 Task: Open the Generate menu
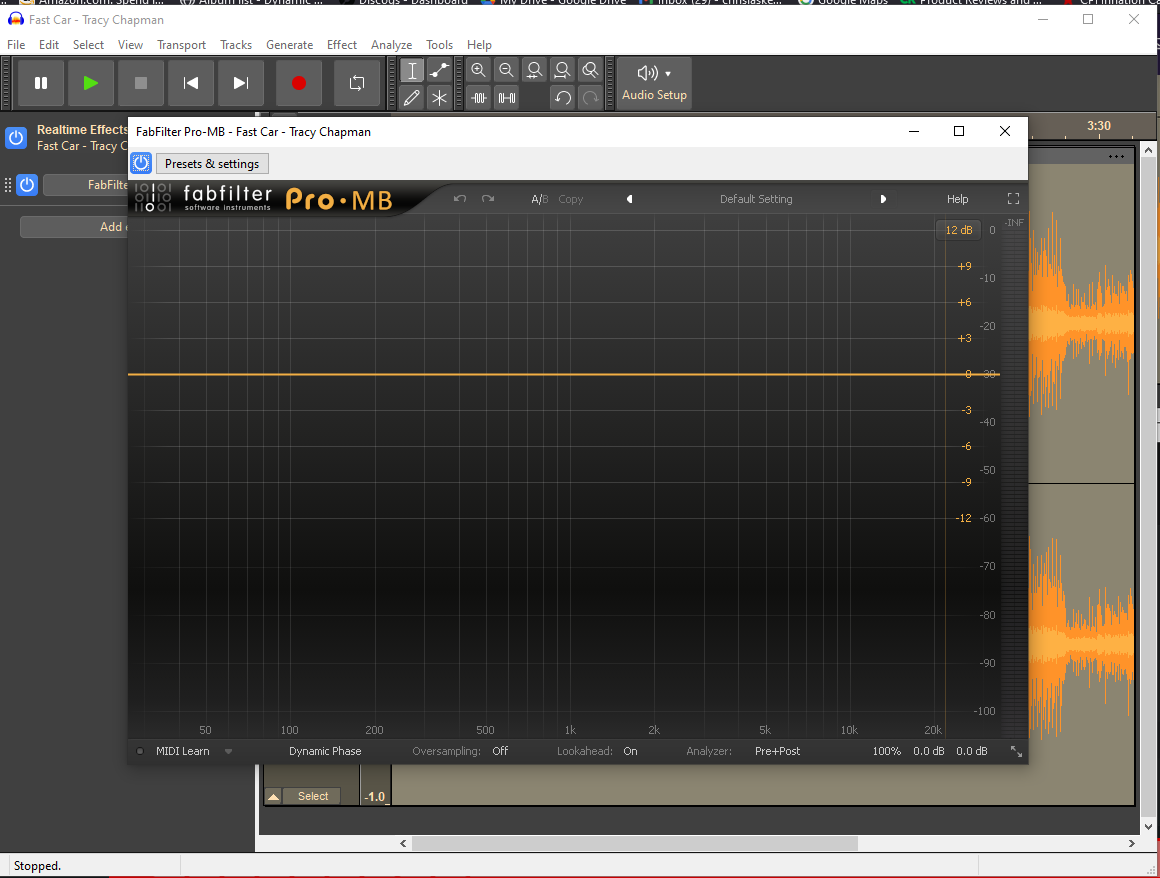(289, 45)
